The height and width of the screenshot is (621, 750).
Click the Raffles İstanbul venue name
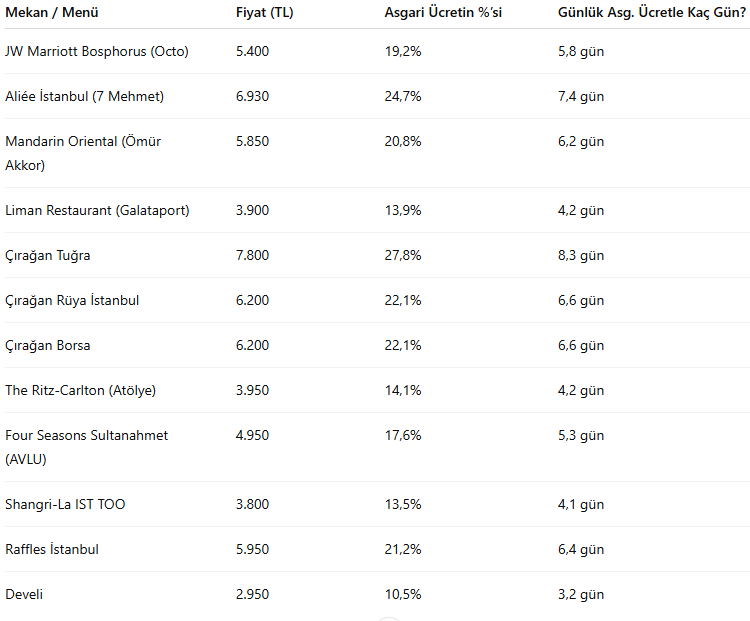tap(52, 549)
